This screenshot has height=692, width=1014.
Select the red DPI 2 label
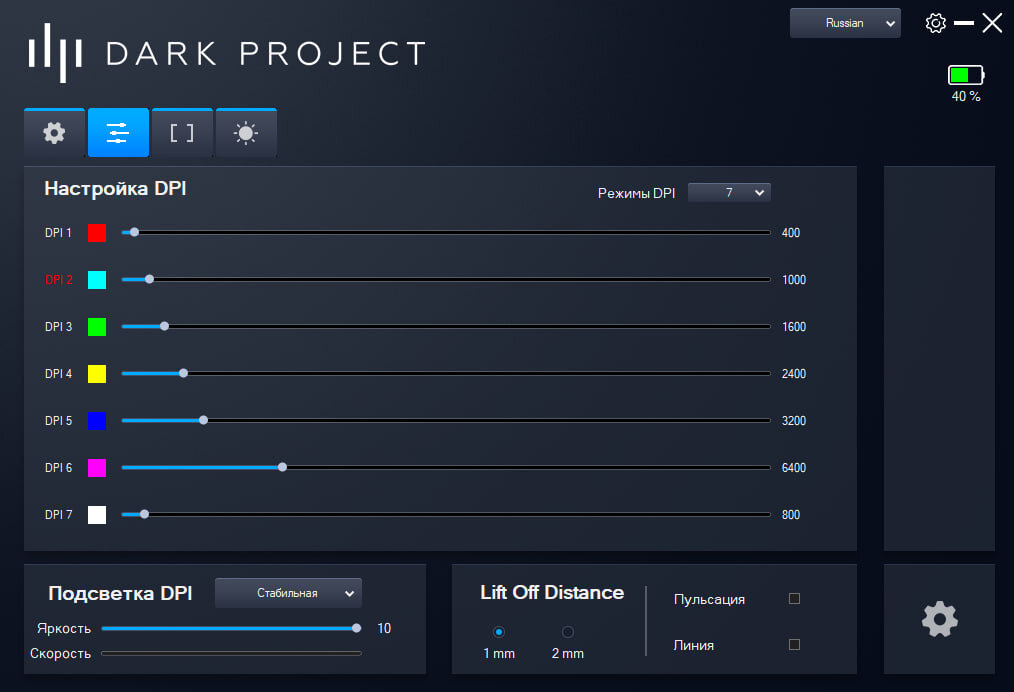pyautogui.click(x=59, y=280)
